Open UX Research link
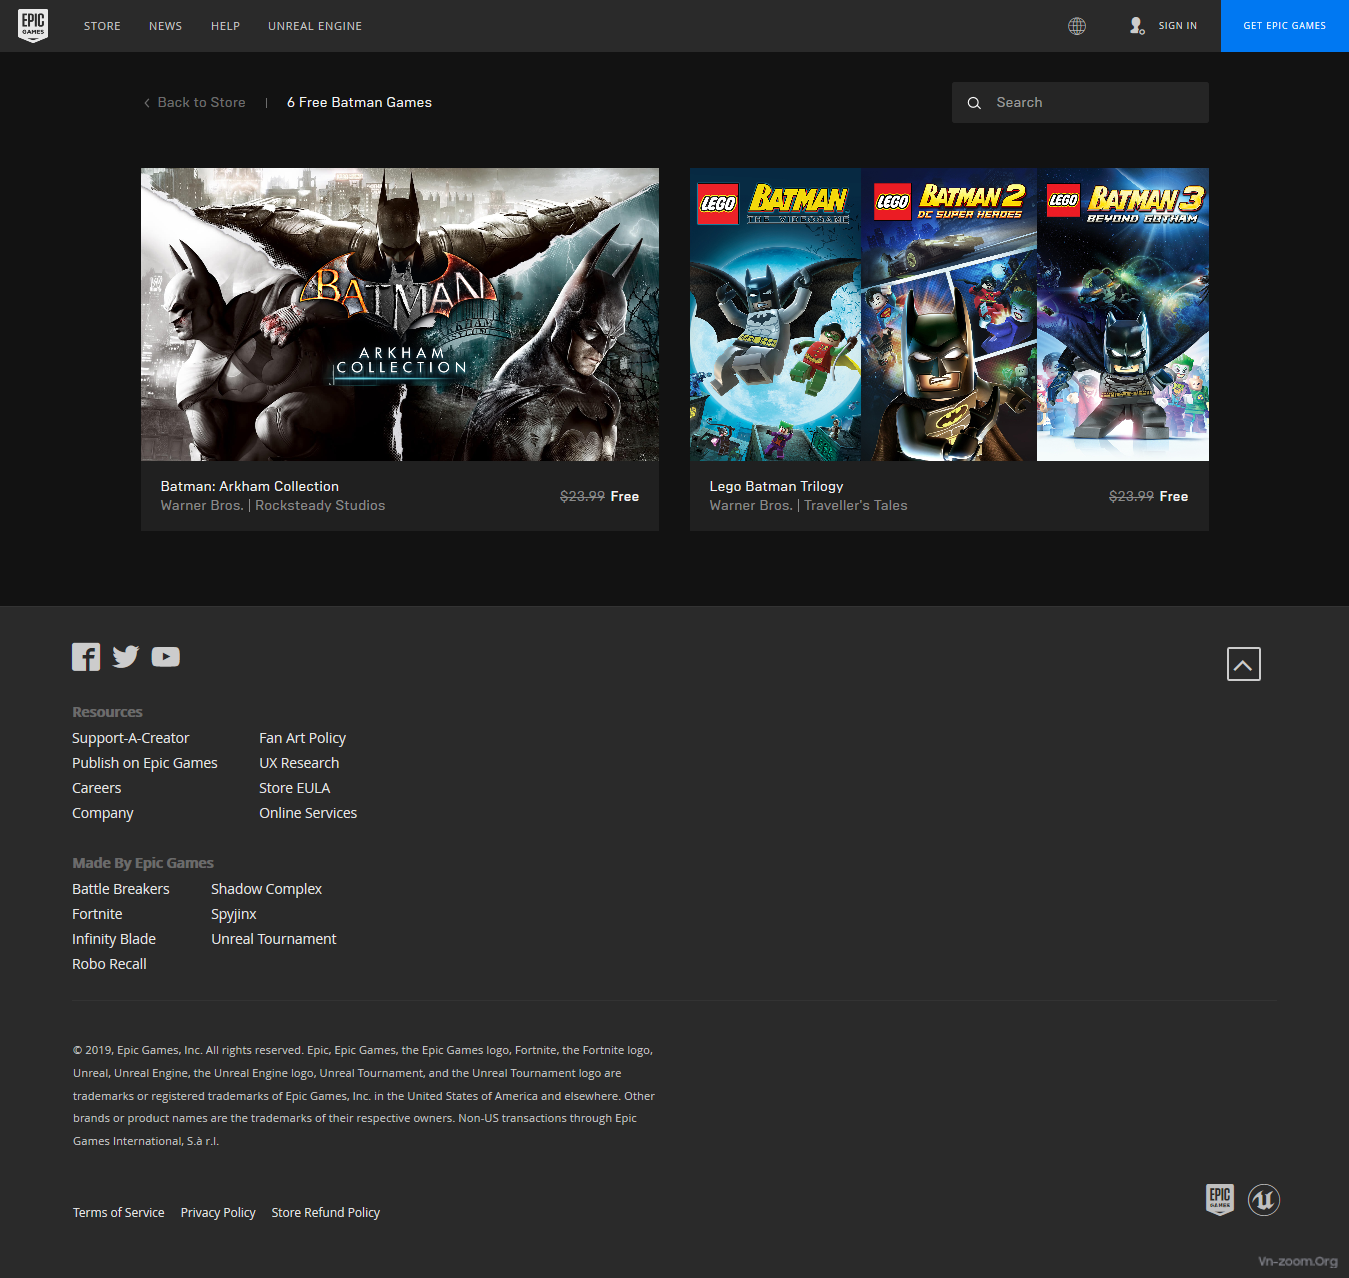 point(299,763)
